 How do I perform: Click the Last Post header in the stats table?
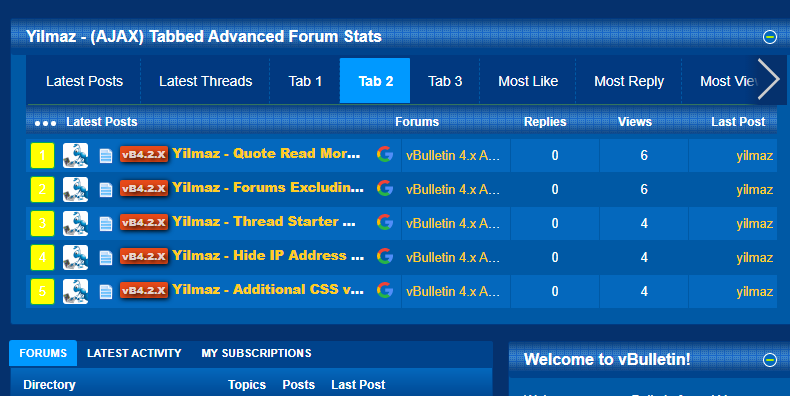pyautogui.click(x=738, y=122)
